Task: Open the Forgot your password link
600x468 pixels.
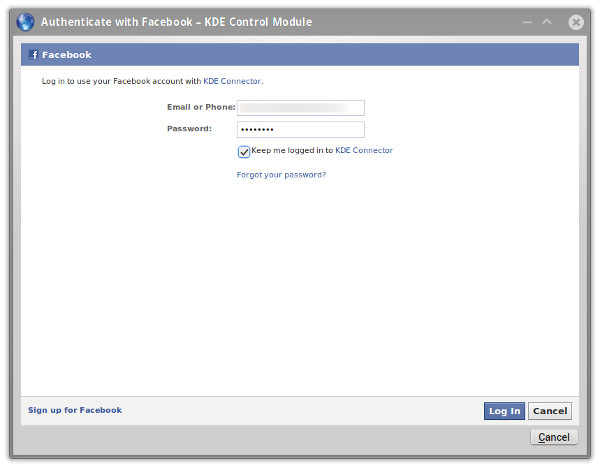Action: pyautogui.click(x=281, y=175)
